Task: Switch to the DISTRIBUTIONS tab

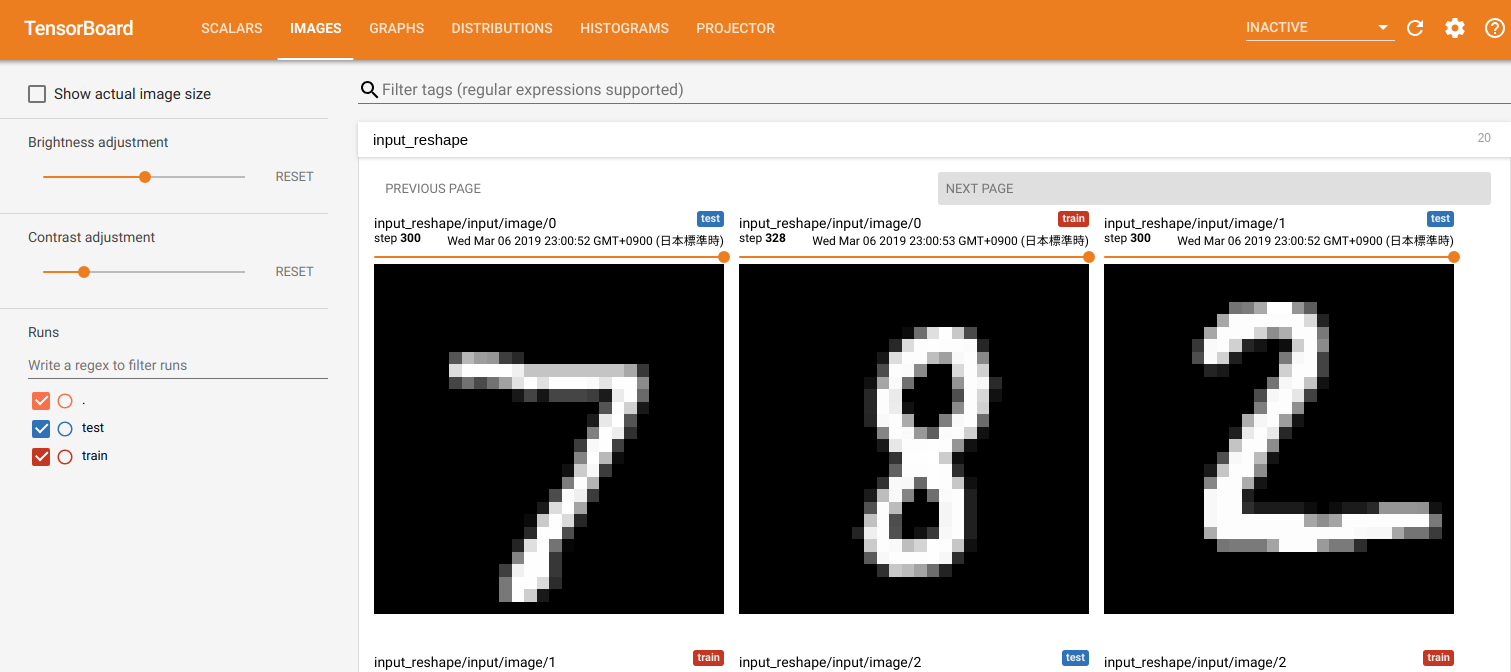Action: [x=502, y=28]
